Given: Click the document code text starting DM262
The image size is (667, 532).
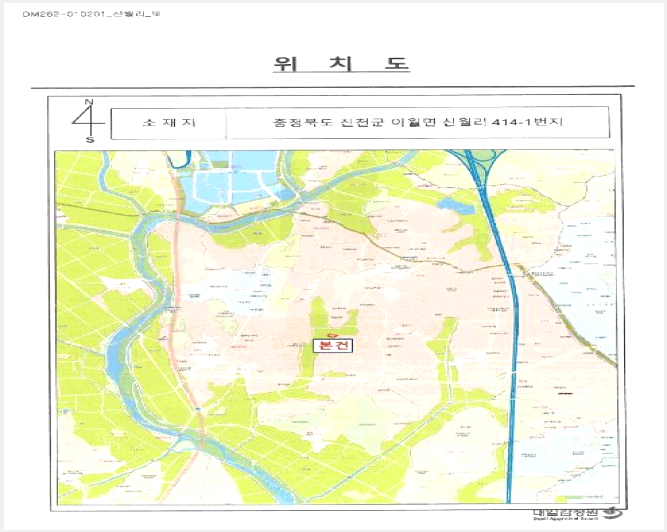Looking at the screenshot, I should tap(91, 14).
